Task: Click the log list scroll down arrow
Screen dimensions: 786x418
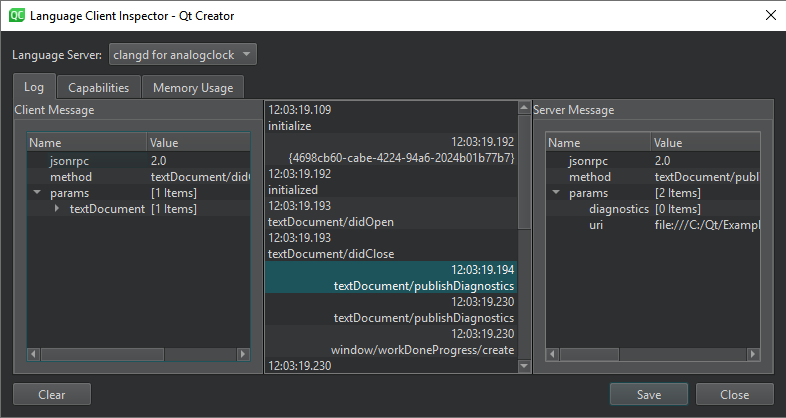Action: 524,367
